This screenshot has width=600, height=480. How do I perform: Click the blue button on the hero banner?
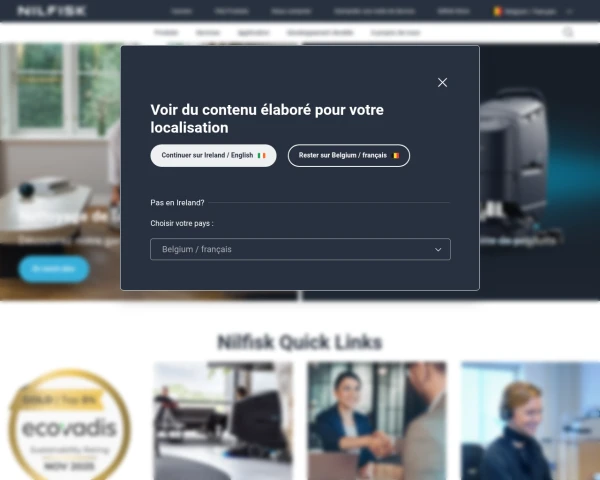click(54, 269)
